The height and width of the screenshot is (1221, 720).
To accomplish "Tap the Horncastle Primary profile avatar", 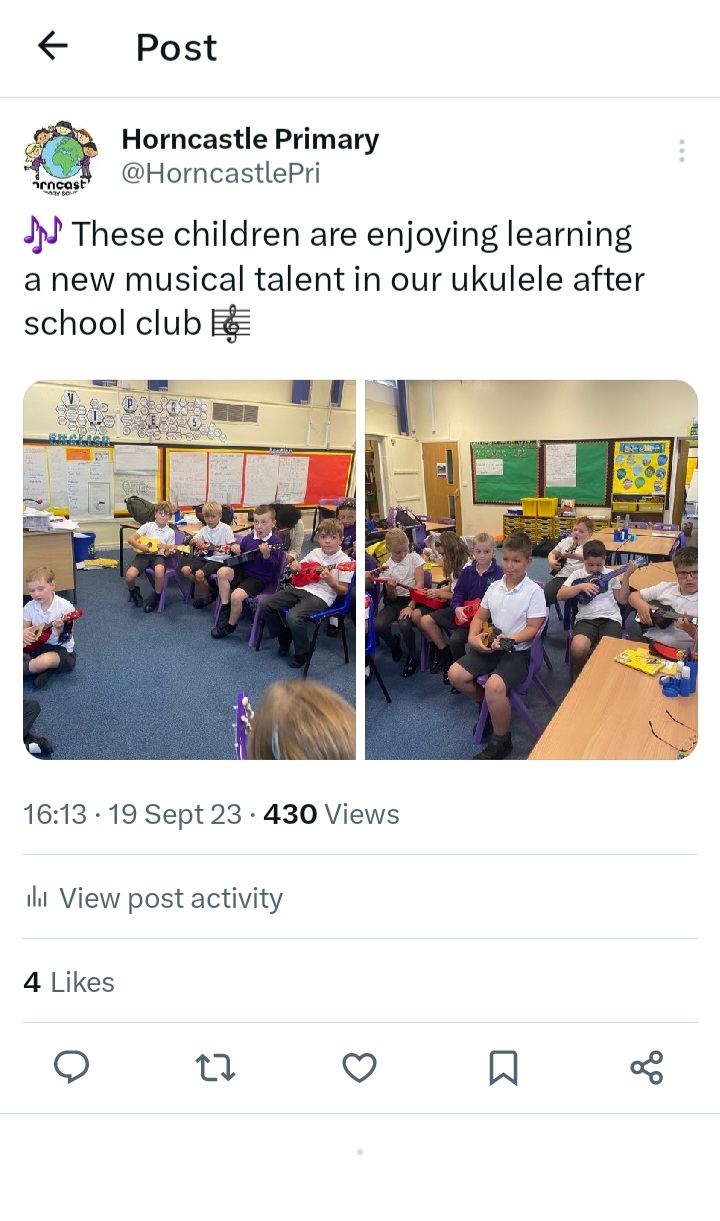I will pyautogui.click(x=61, y=157).
